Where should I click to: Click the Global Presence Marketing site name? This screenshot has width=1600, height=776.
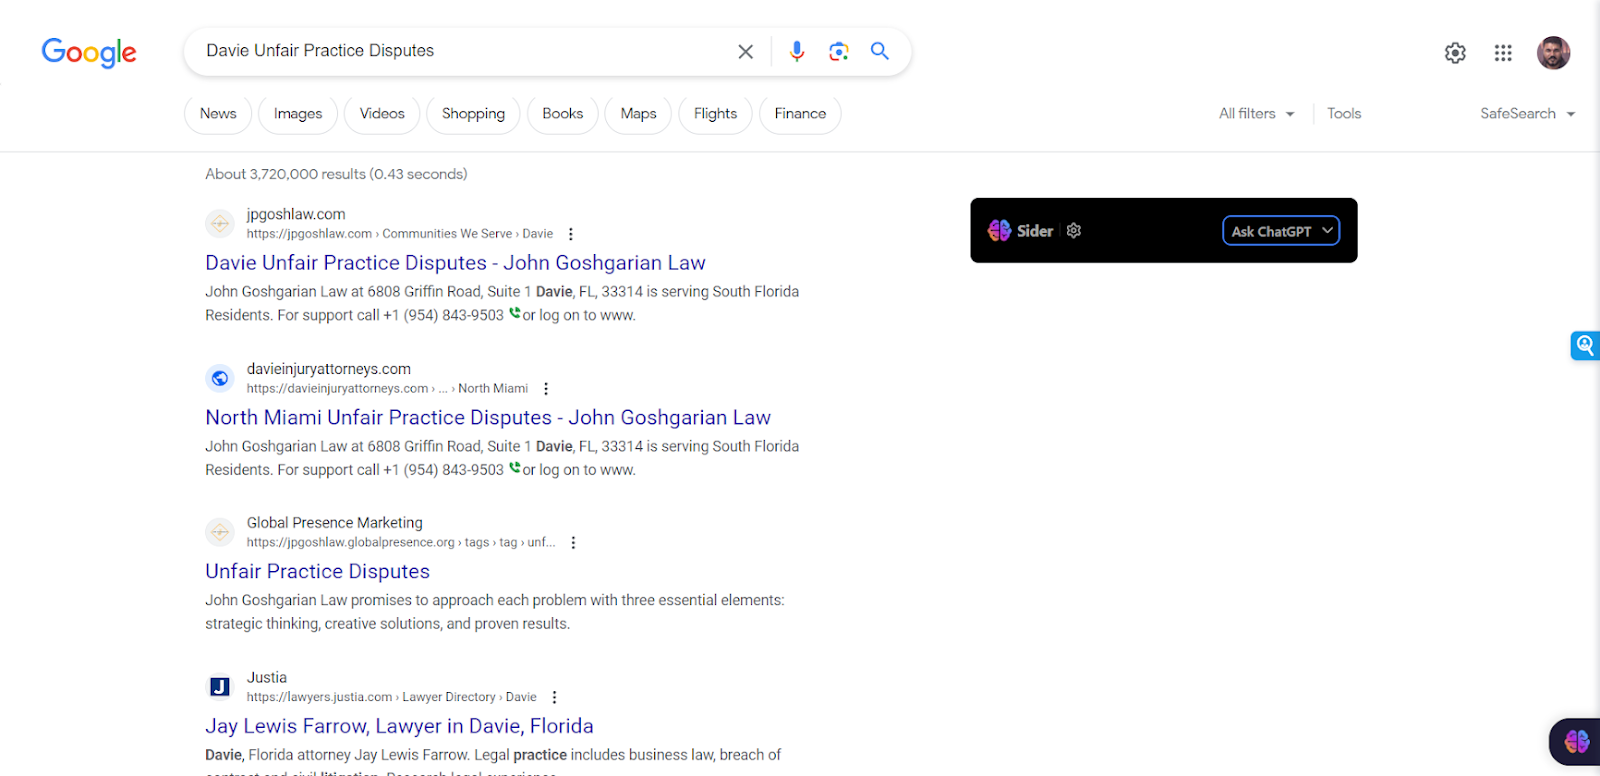335,523
